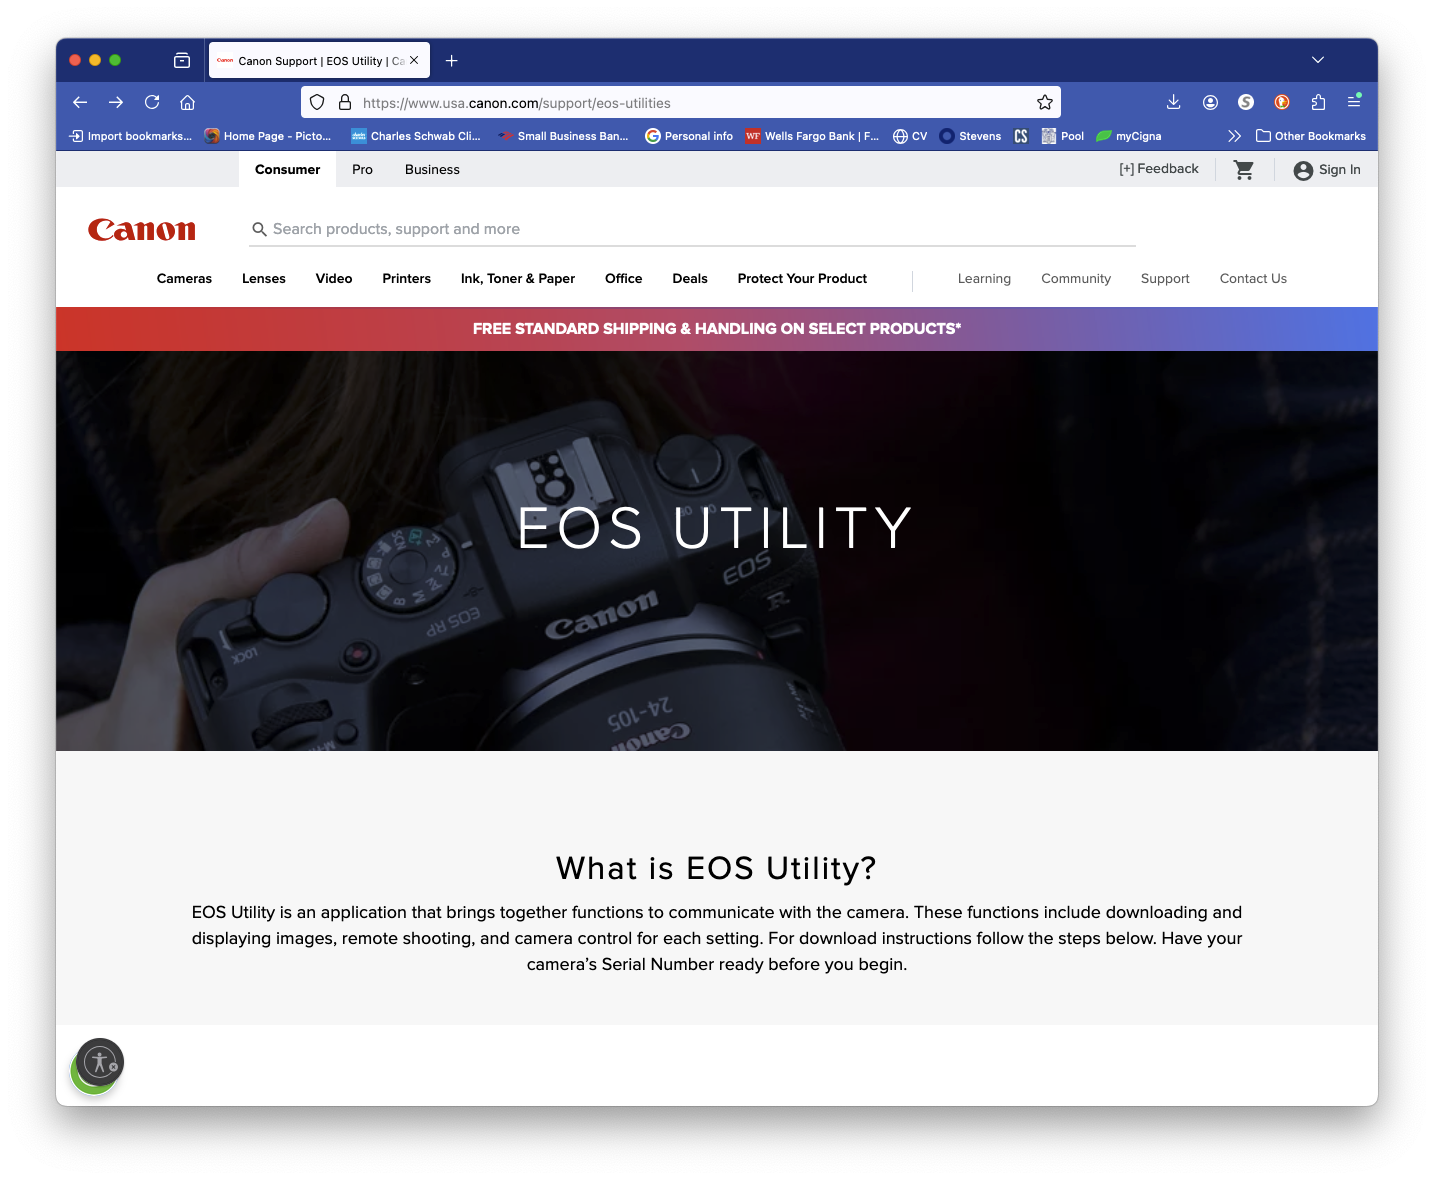Open the accessibility options widget

coord(99,1063)
